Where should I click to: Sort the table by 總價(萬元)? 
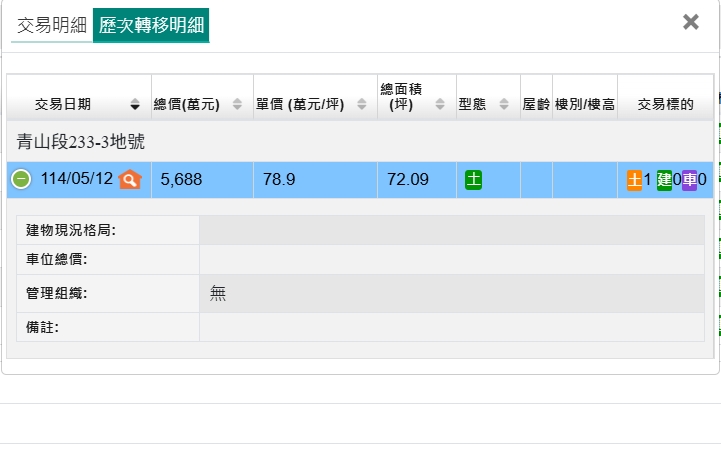pos(237,104)
